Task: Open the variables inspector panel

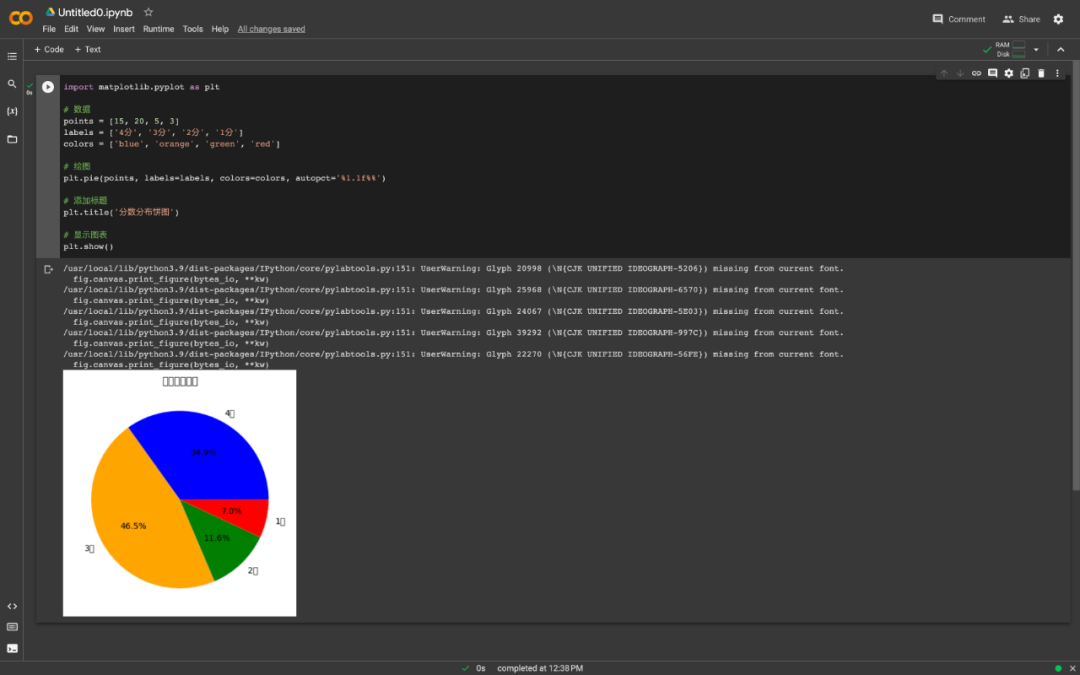Action: click(12, 112)
